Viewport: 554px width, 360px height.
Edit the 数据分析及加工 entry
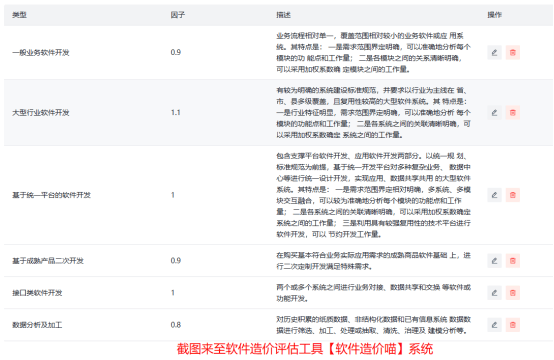494,325
